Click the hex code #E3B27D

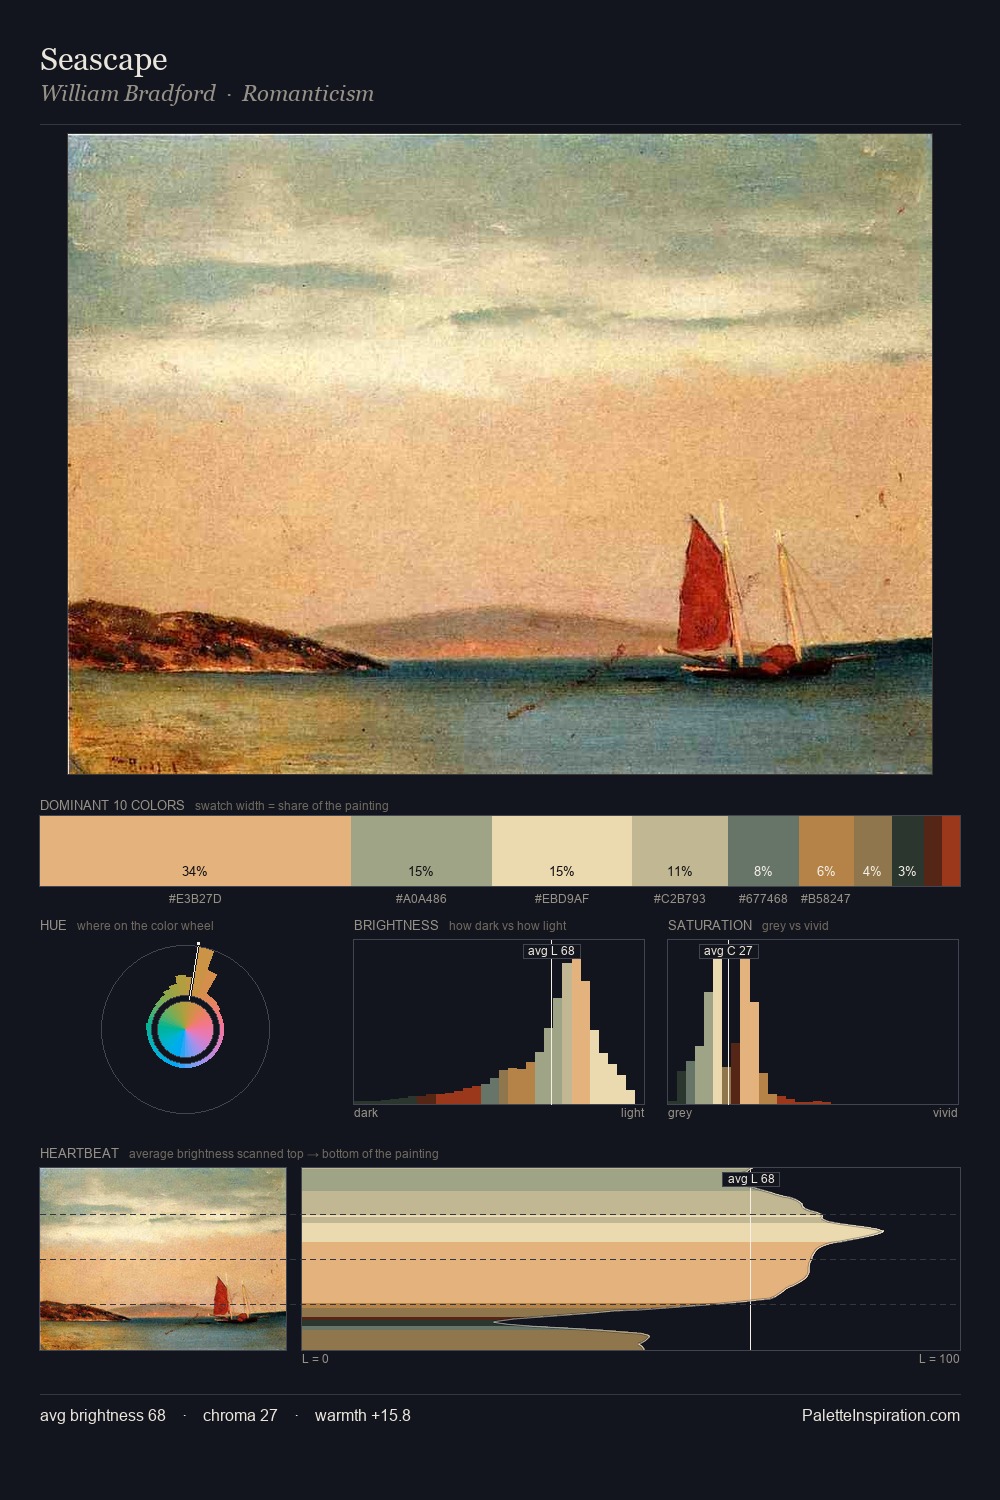tap(195, 899)
